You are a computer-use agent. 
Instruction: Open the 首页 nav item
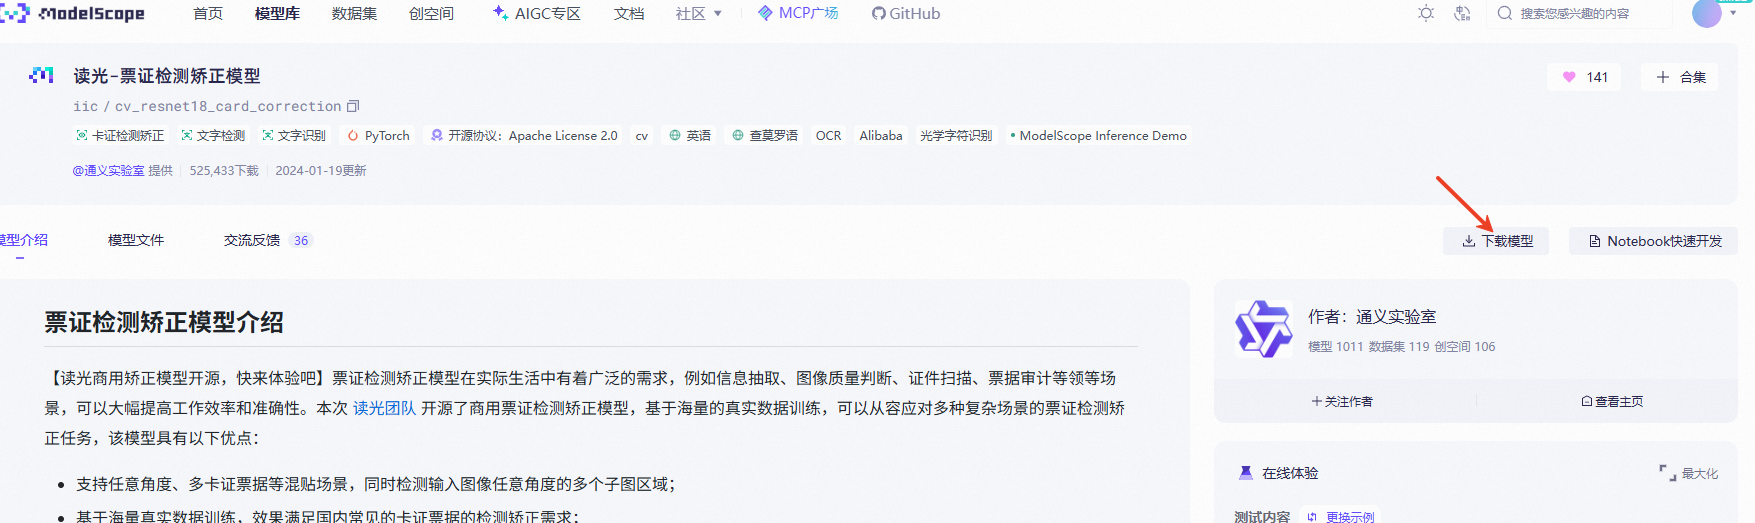tap(208, 13)
